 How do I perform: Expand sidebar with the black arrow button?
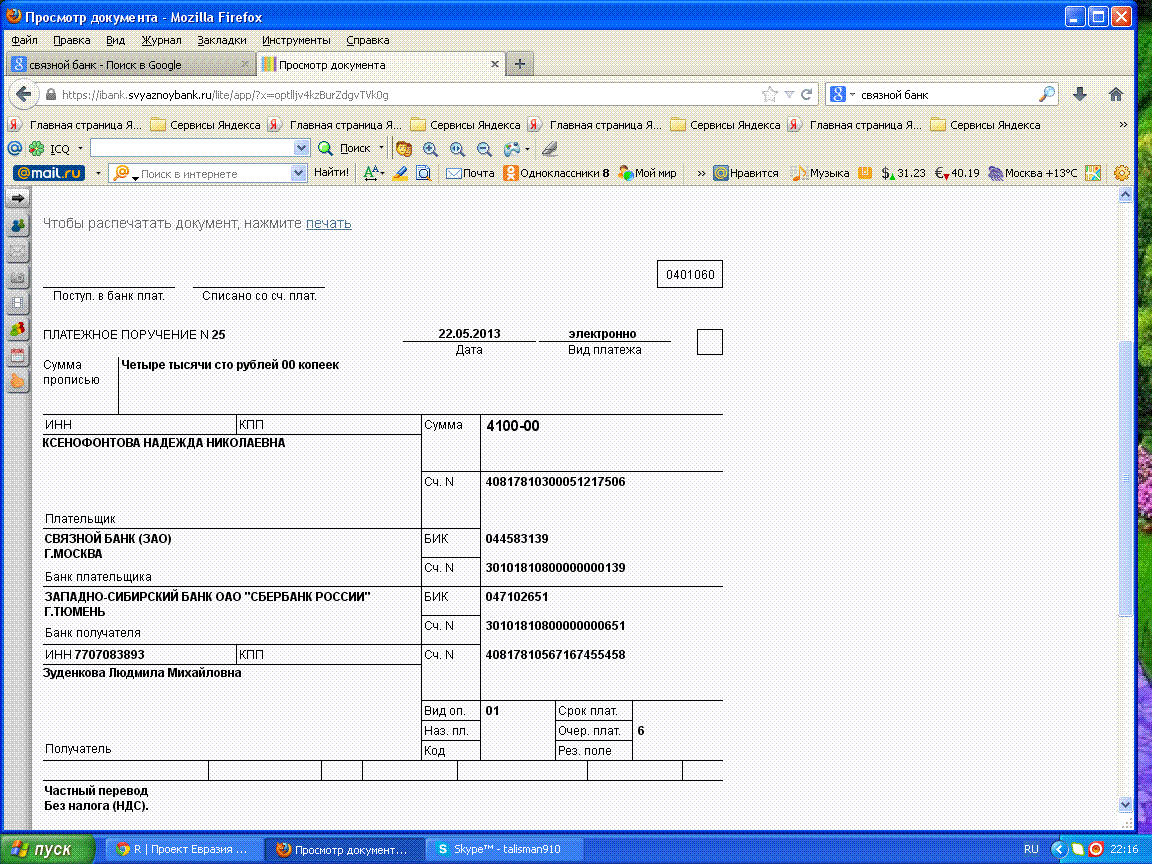click(x=18, y=198)
